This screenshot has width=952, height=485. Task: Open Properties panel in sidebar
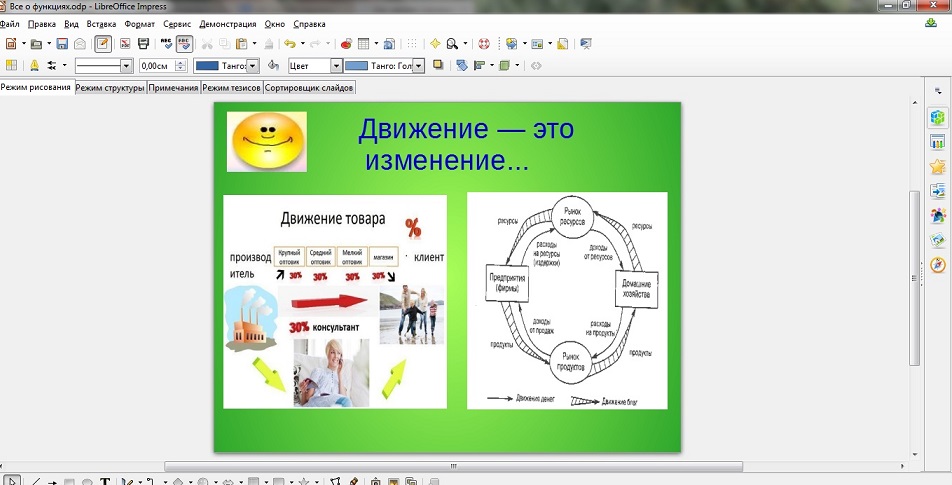[x=937, y=118]
